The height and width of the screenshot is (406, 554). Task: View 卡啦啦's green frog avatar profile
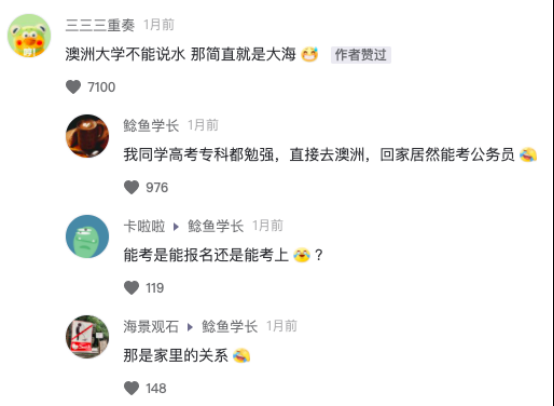tap(87, 236)
